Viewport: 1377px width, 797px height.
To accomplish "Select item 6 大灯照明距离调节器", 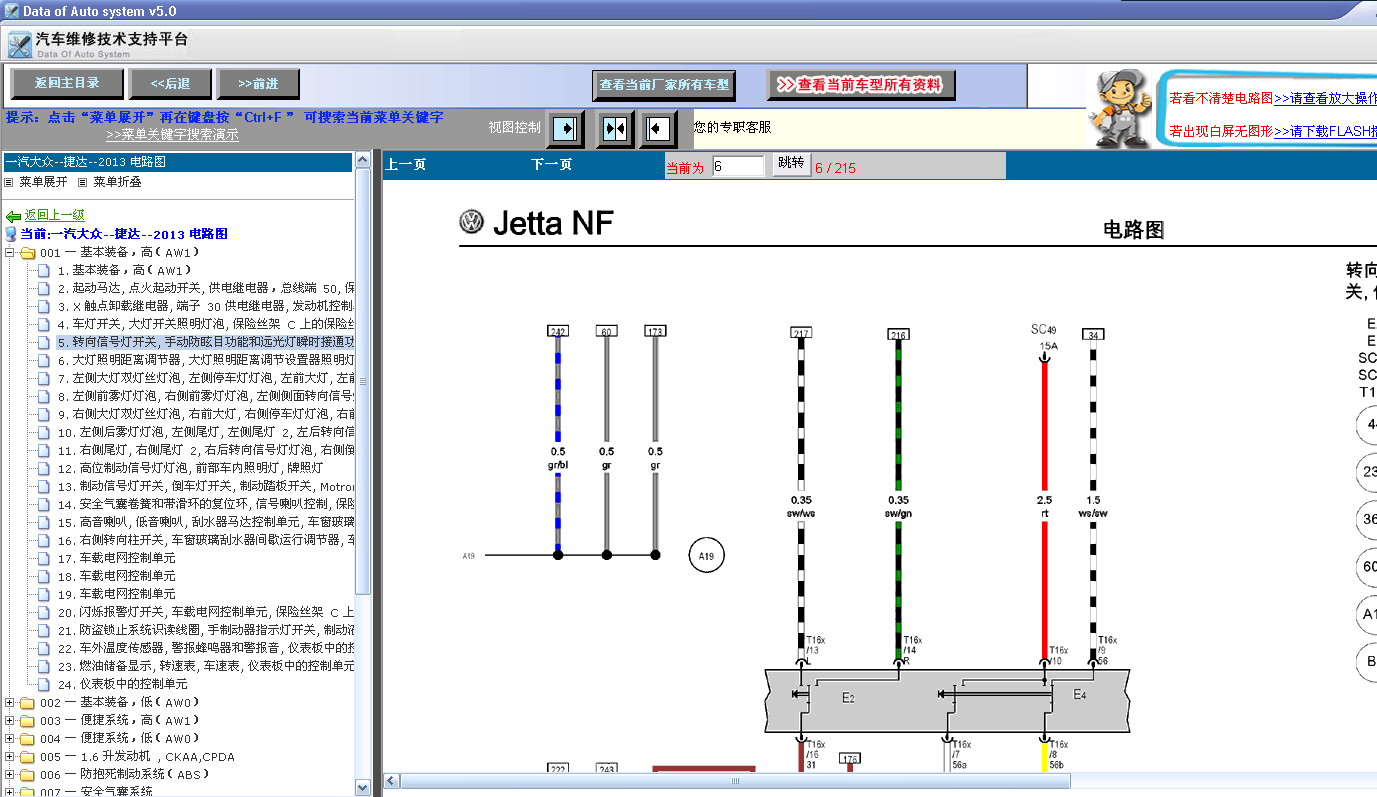I will pyautogui.click(x=205, y=360).
